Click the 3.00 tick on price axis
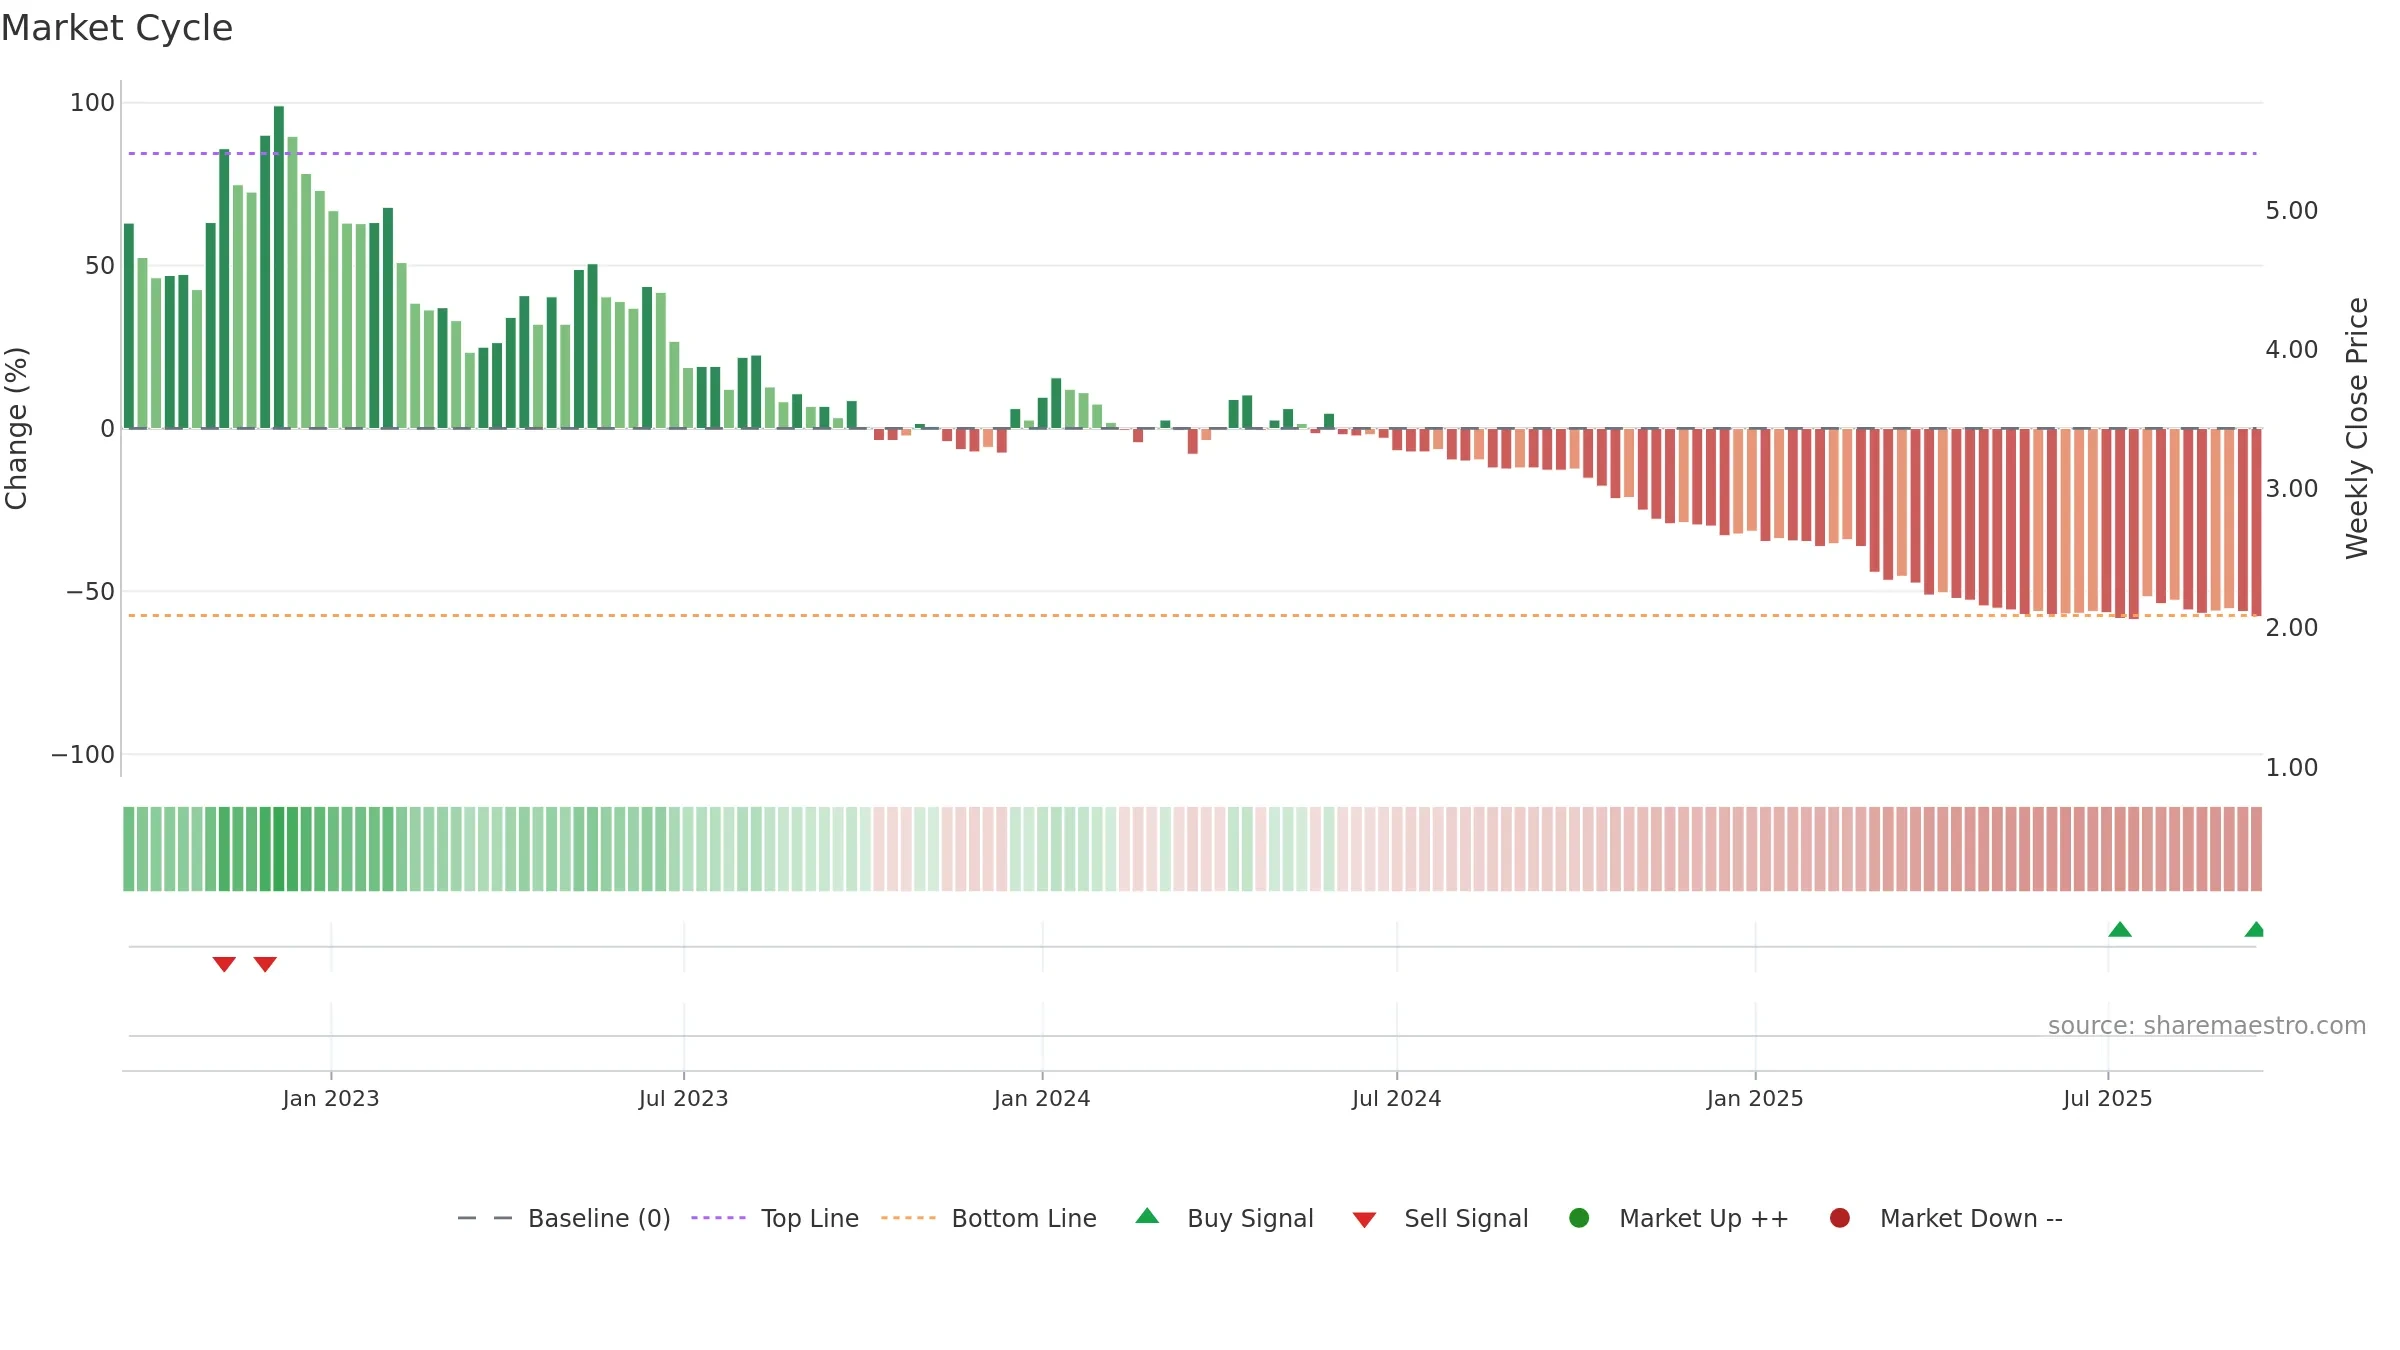 pos(2292,489)
